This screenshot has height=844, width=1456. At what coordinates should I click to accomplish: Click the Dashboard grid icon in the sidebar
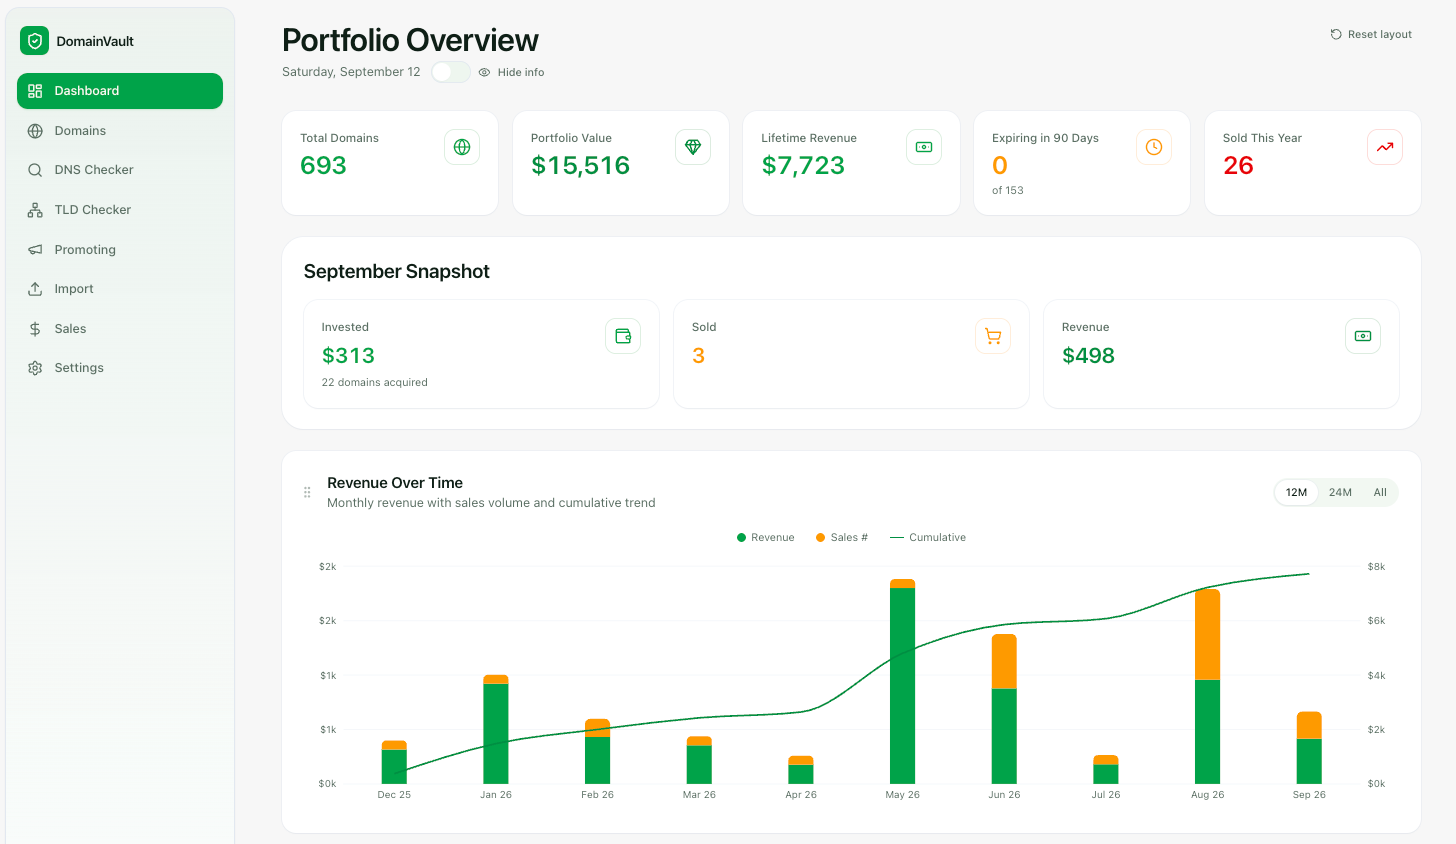[x=35, y=91]
